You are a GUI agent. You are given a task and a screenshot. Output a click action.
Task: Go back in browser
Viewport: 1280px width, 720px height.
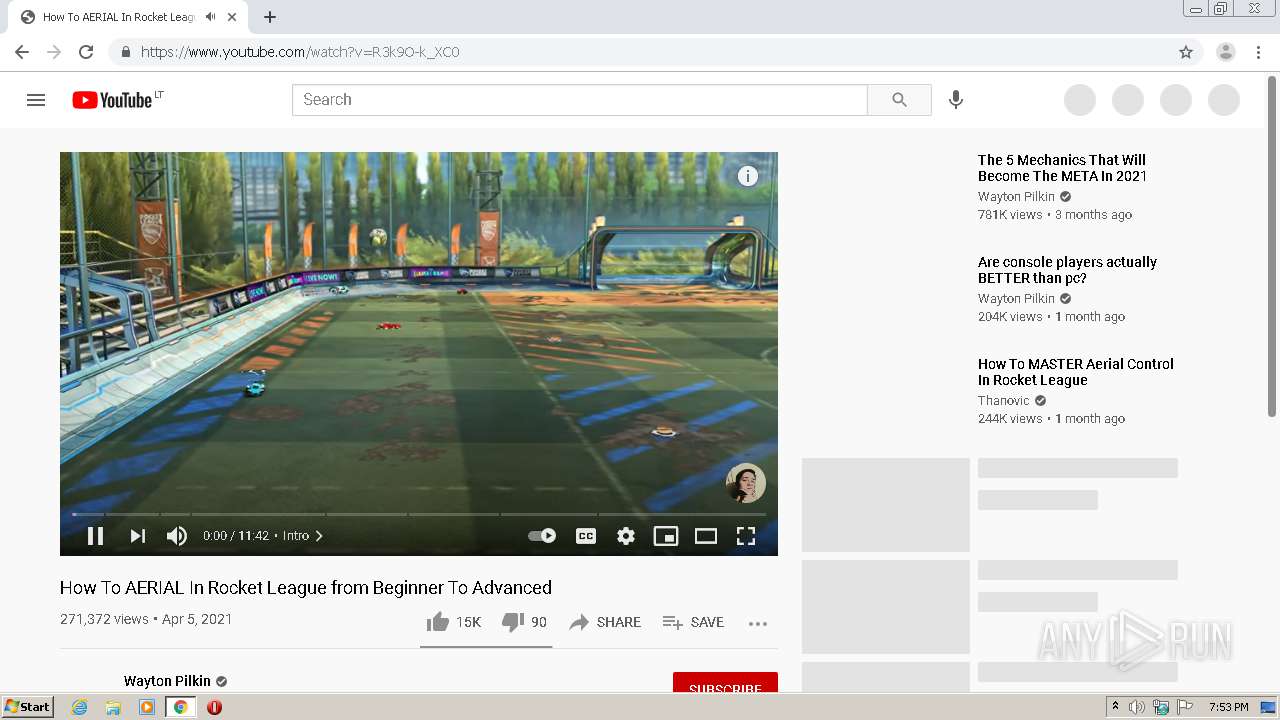[22, 52]
